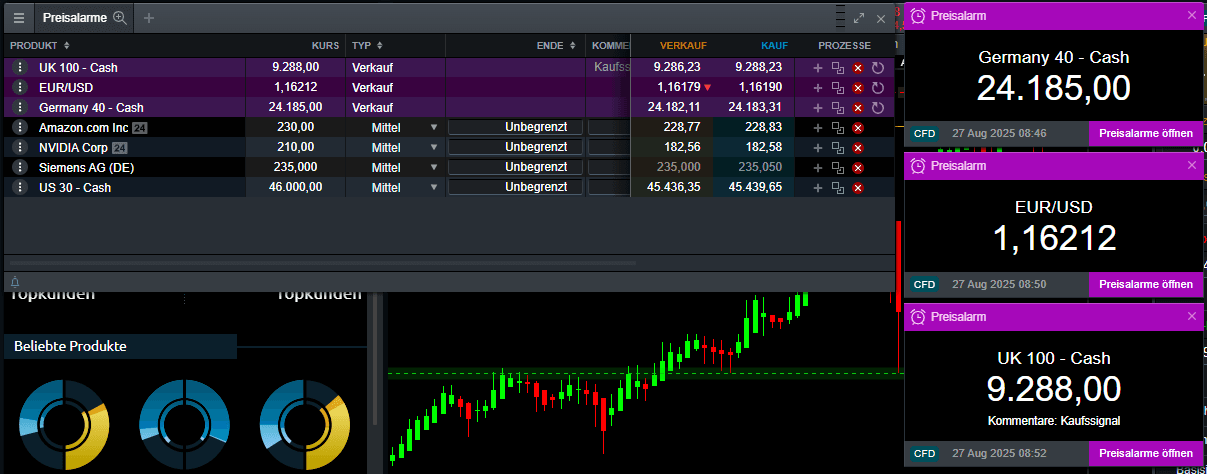The image size is (1207, 474).
Task: Reset the UK 100 - Cash alarm
Action: [878, 67]
